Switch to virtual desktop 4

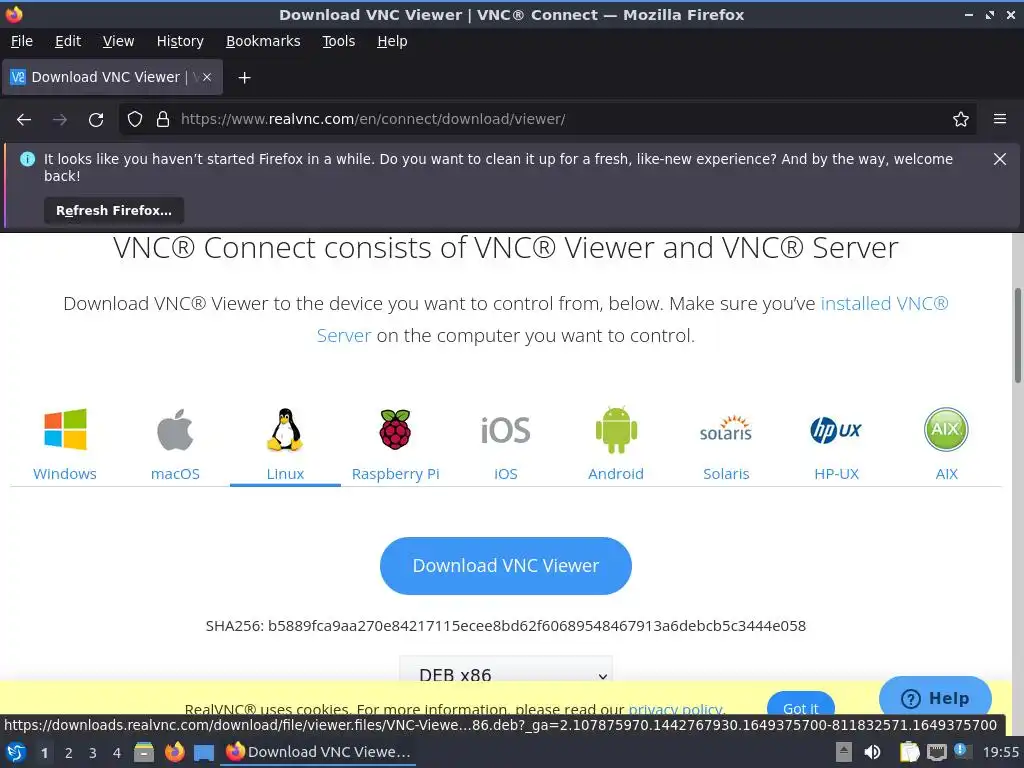tap(117, 753)
